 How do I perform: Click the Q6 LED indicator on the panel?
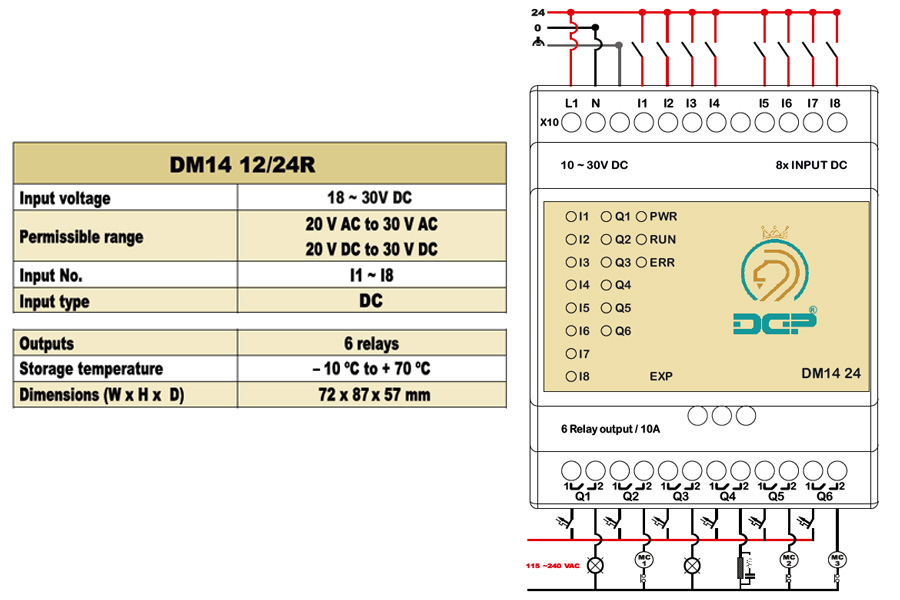coord(606,331)
